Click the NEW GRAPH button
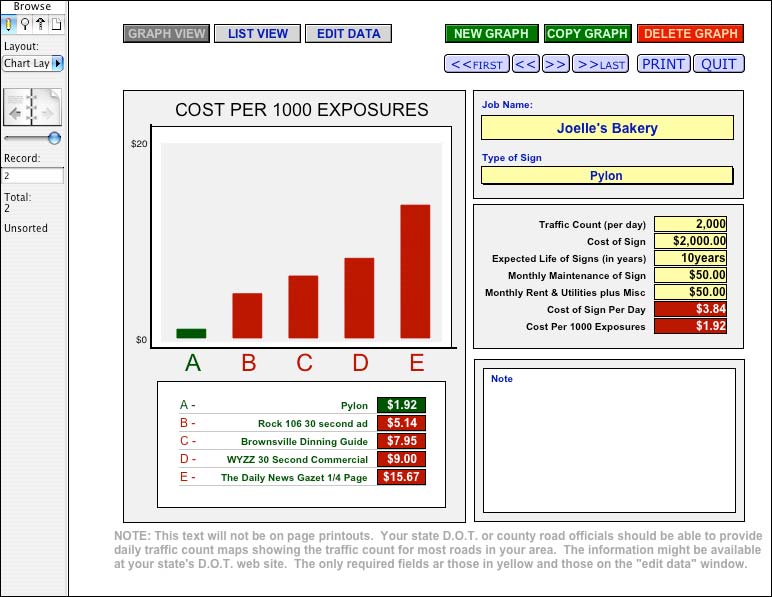This screenshot has height=597, width=772. tap(491, 34)
